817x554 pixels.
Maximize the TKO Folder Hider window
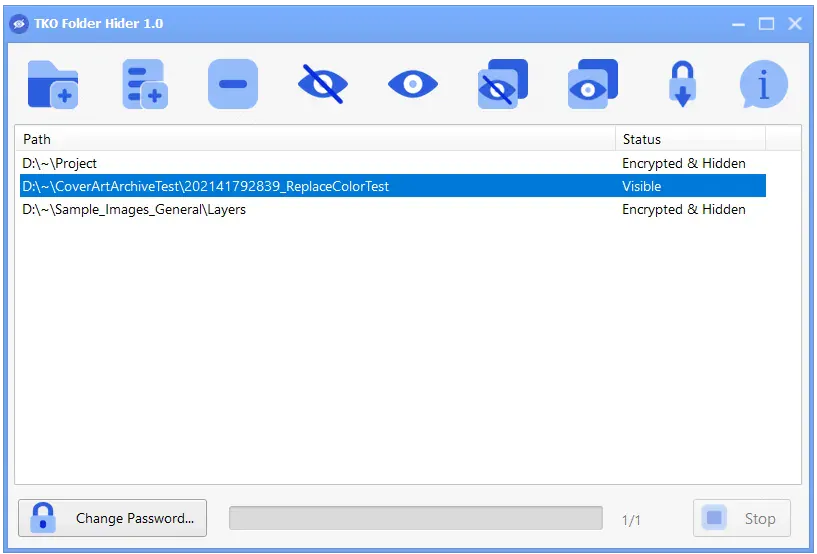(766, 24)
